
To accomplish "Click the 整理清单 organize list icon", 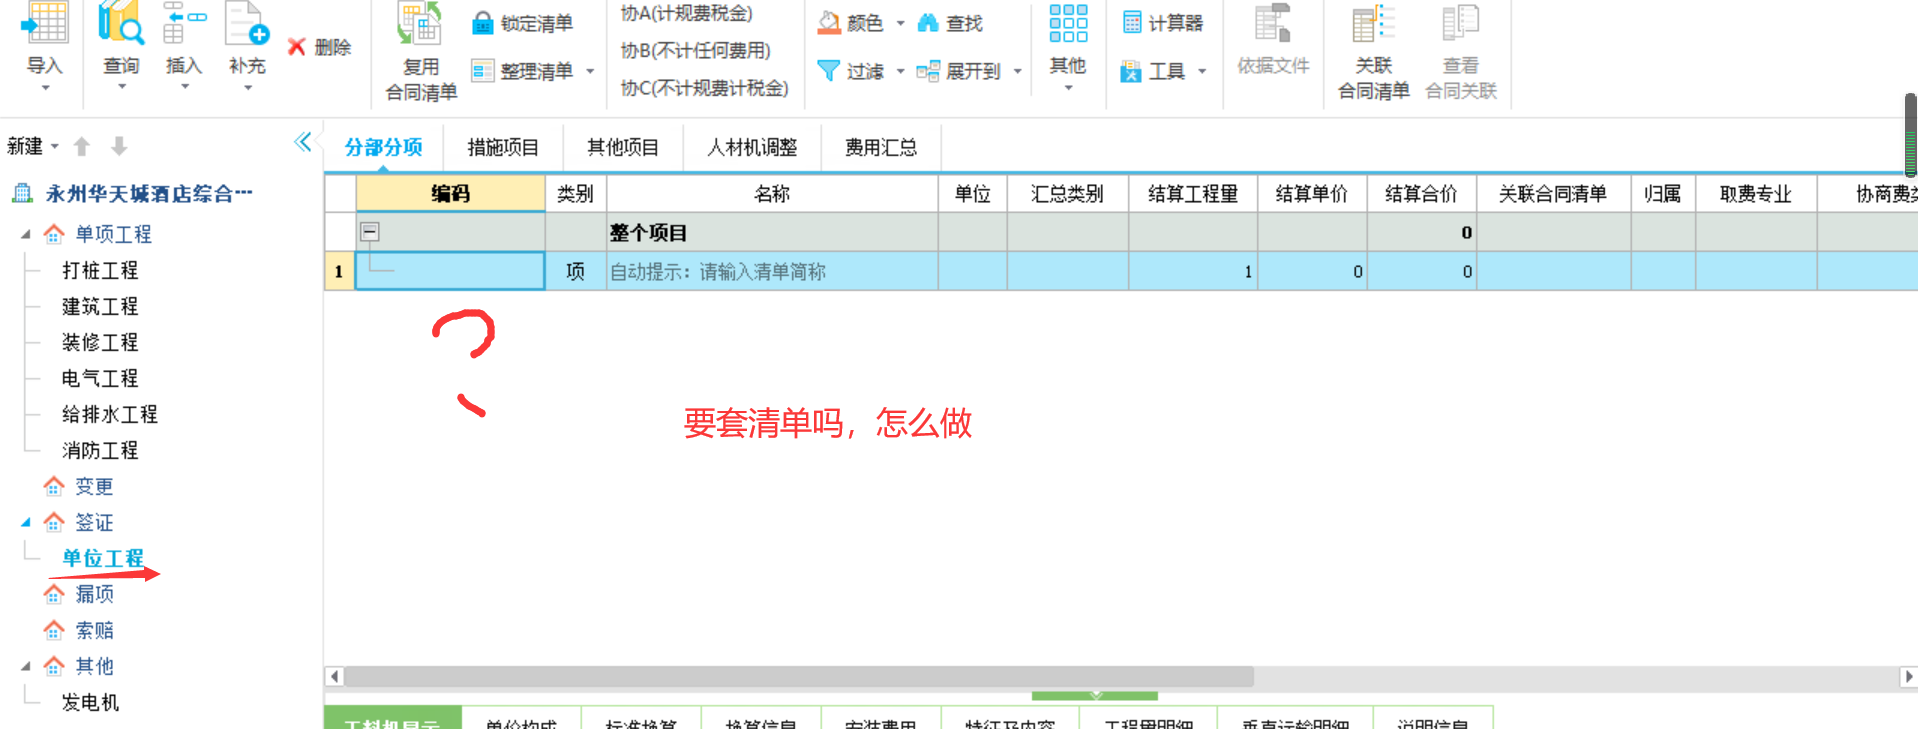I will (x=483, y=71).
